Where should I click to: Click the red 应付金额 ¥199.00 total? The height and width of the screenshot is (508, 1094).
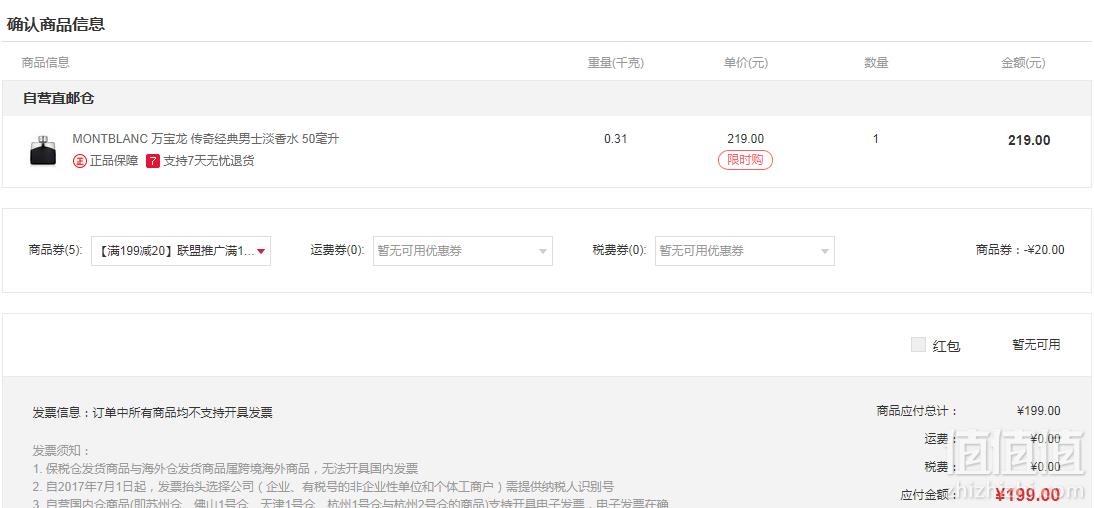click(x=1028, y=495)
